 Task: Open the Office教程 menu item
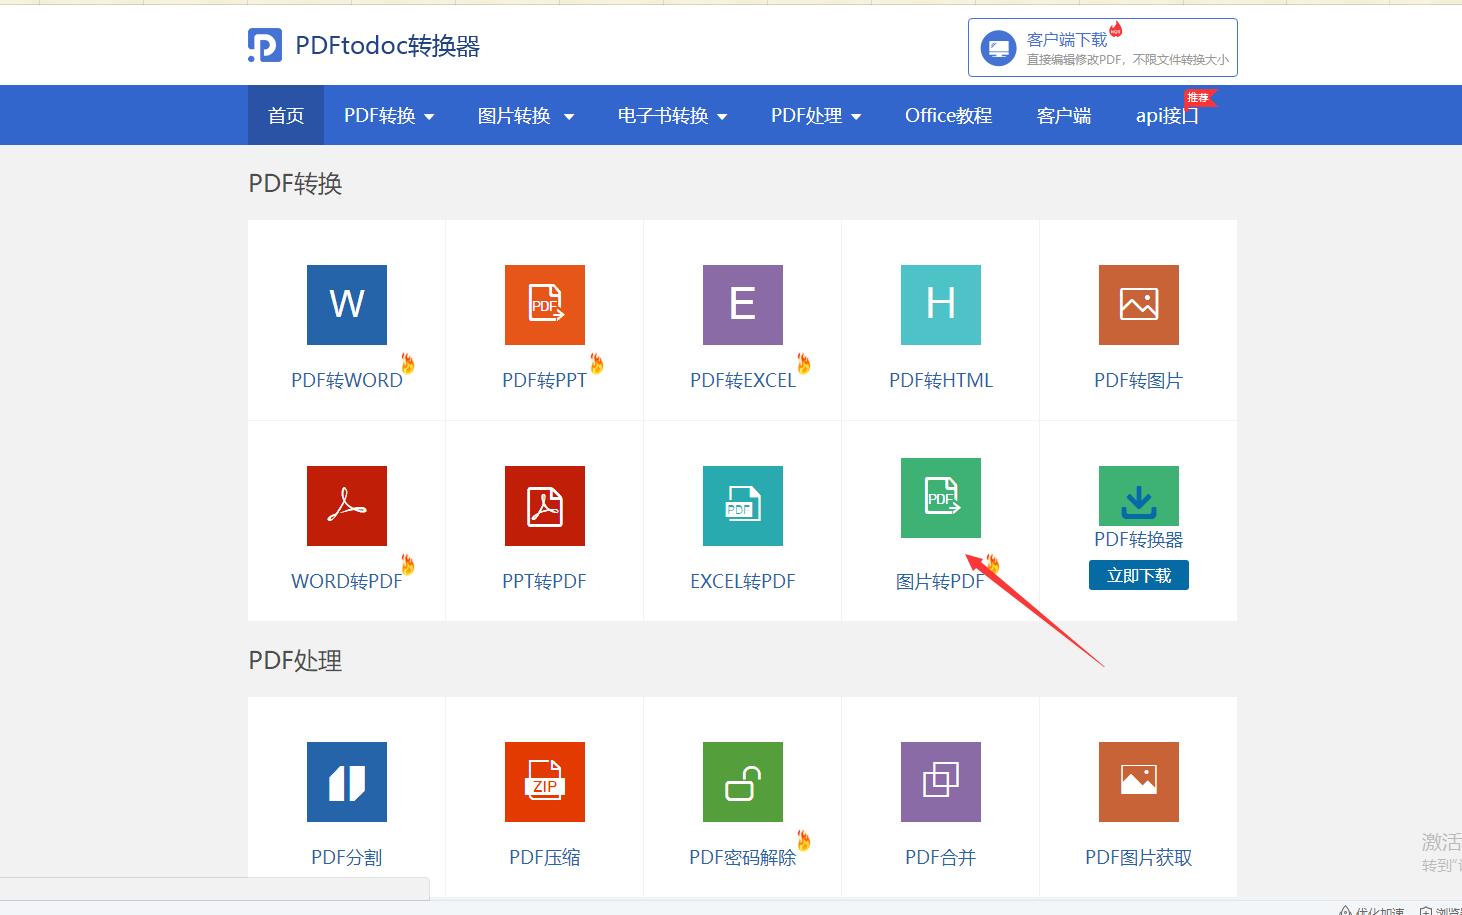(x=947, y=115)
